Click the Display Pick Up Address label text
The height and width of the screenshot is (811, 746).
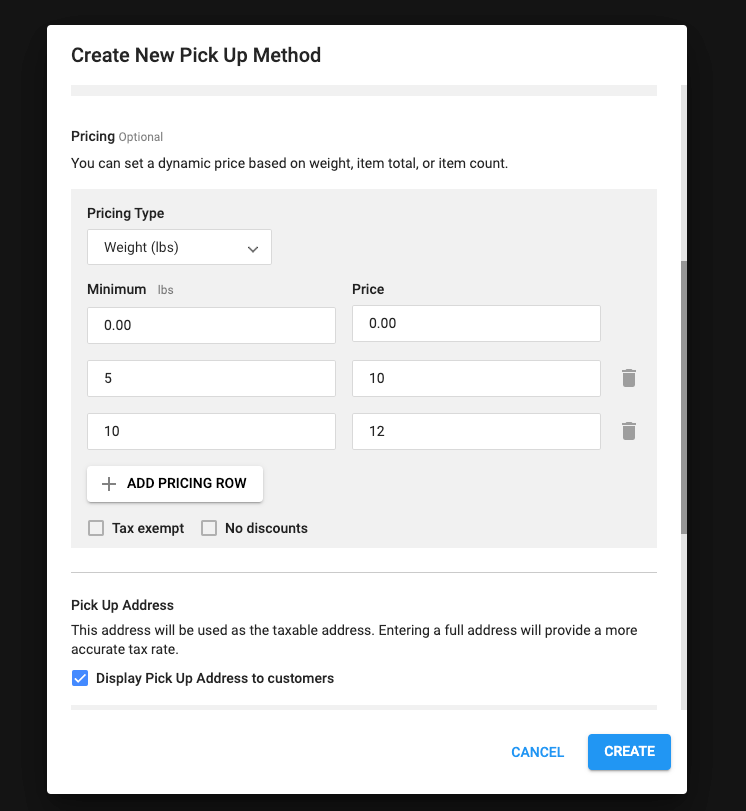pos(215,678)
